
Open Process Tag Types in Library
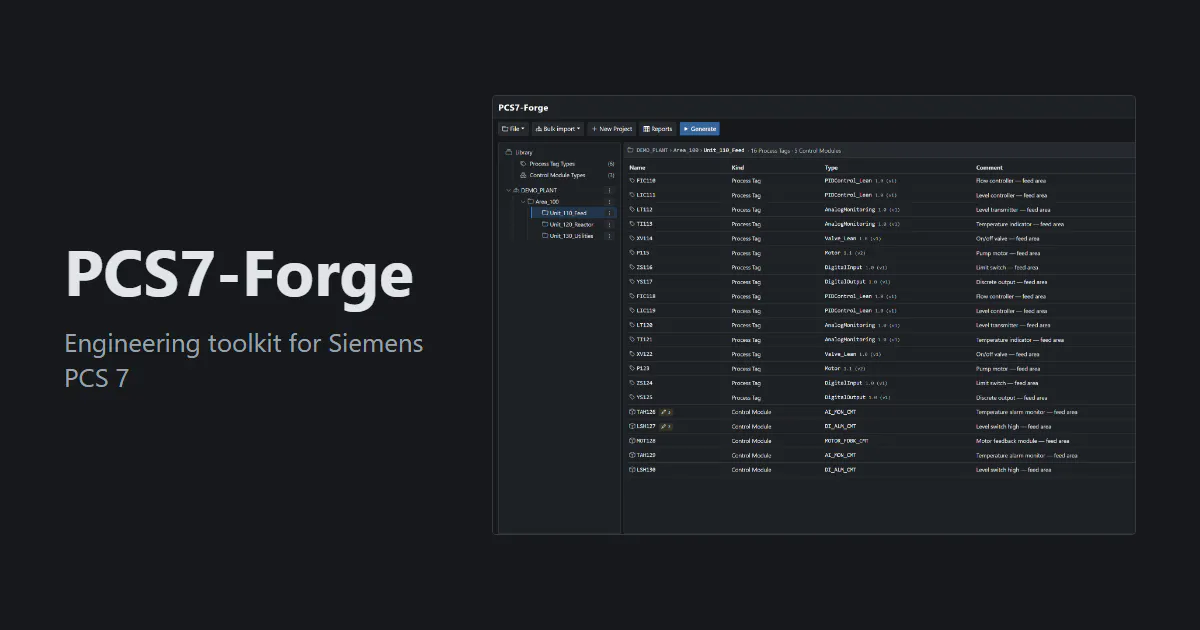(552, 163)
